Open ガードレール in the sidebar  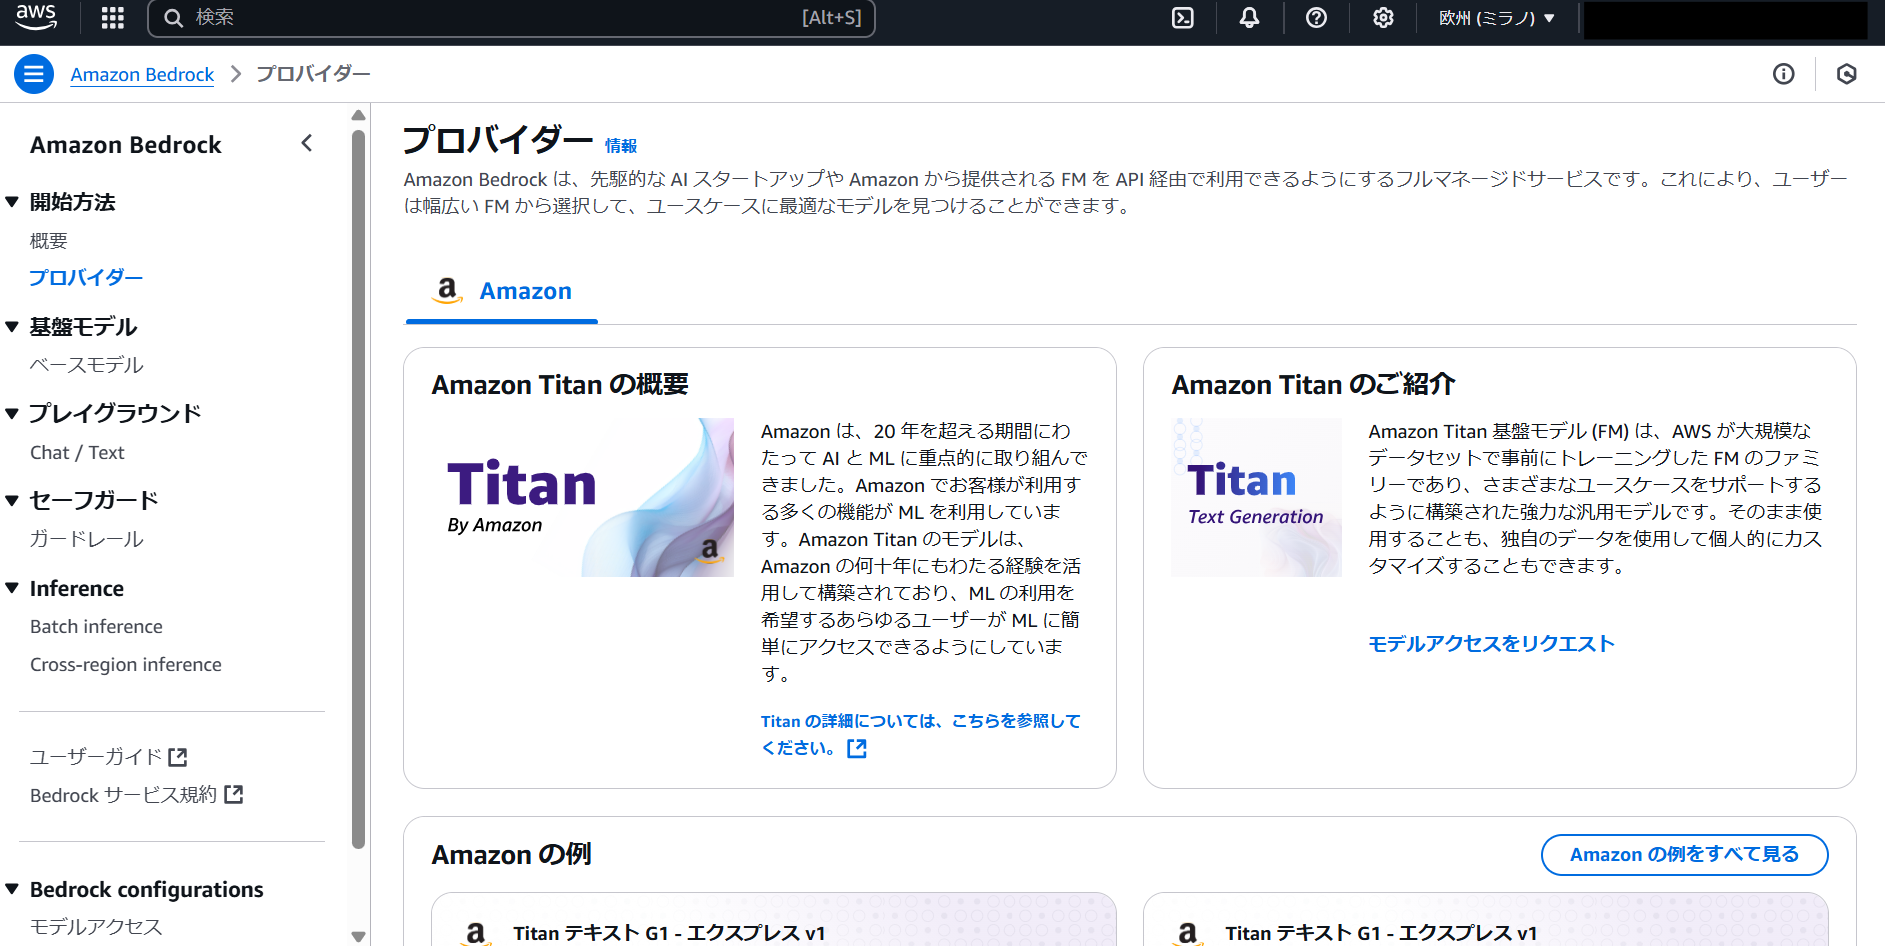(87, 539)
